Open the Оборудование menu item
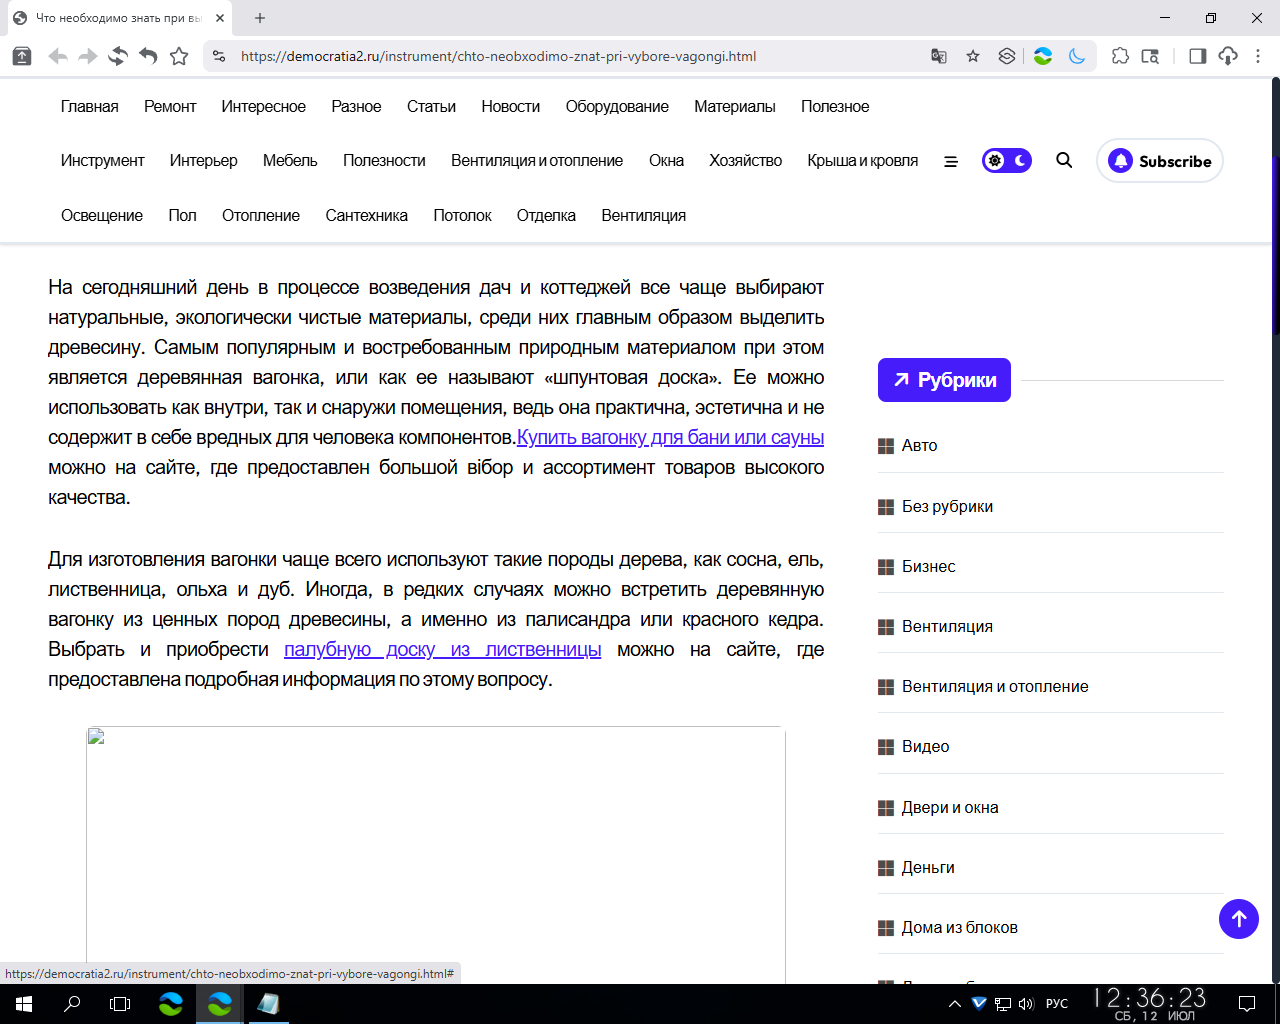1280x1024 pixels. point(617,106)
